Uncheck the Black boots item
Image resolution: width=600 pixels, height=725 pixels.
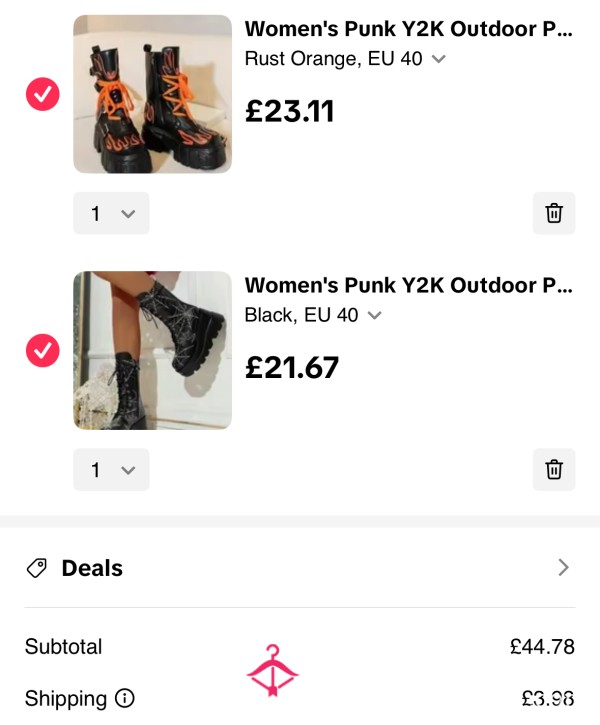click(43, 350)
